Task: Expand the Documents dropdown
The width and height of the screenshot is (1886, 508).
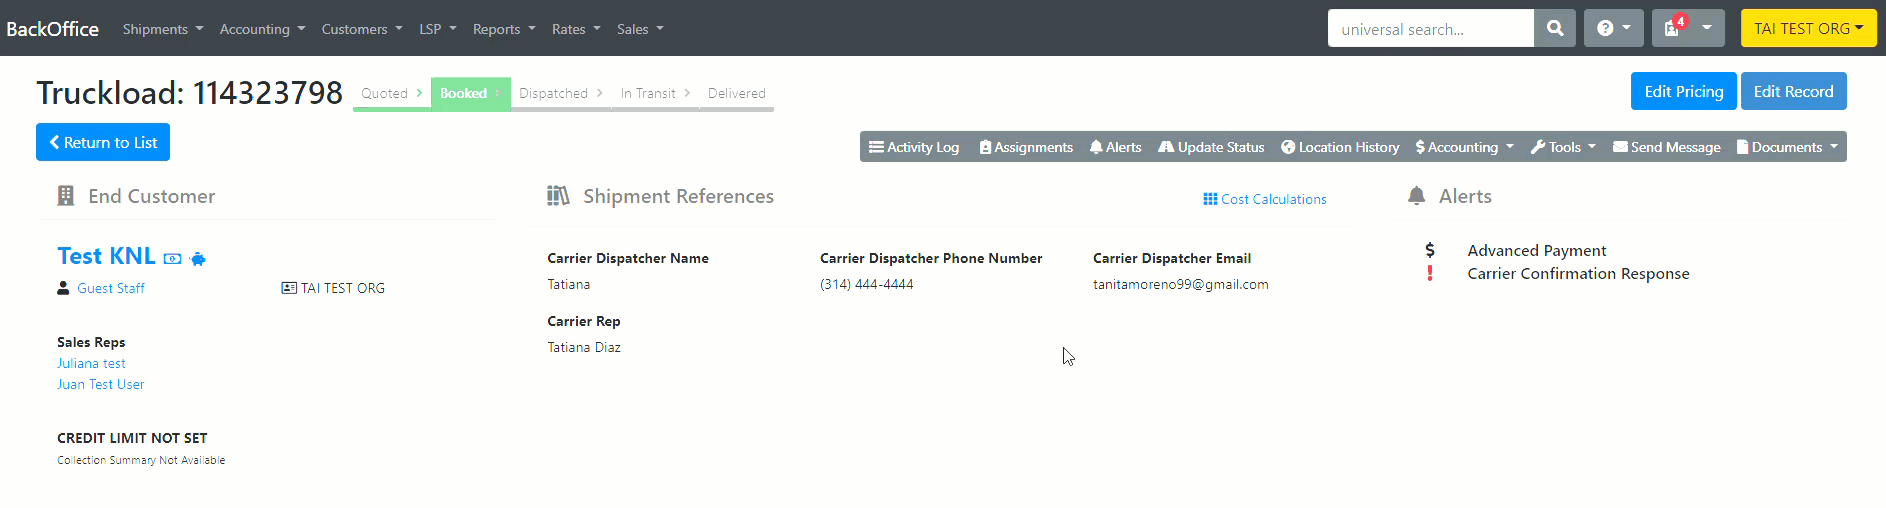Action: pyautogui.click(x=1787, y=147)
